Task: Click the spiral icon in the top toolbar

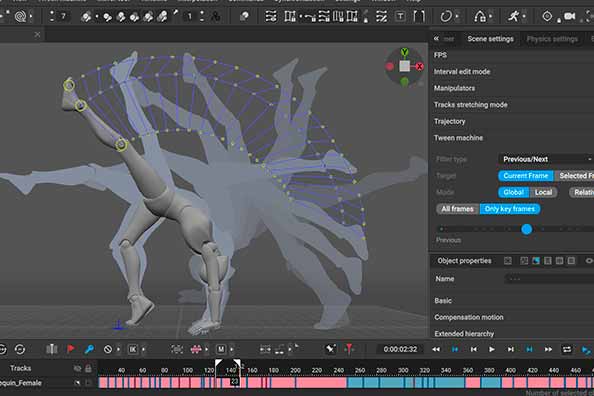Action: 20,16
